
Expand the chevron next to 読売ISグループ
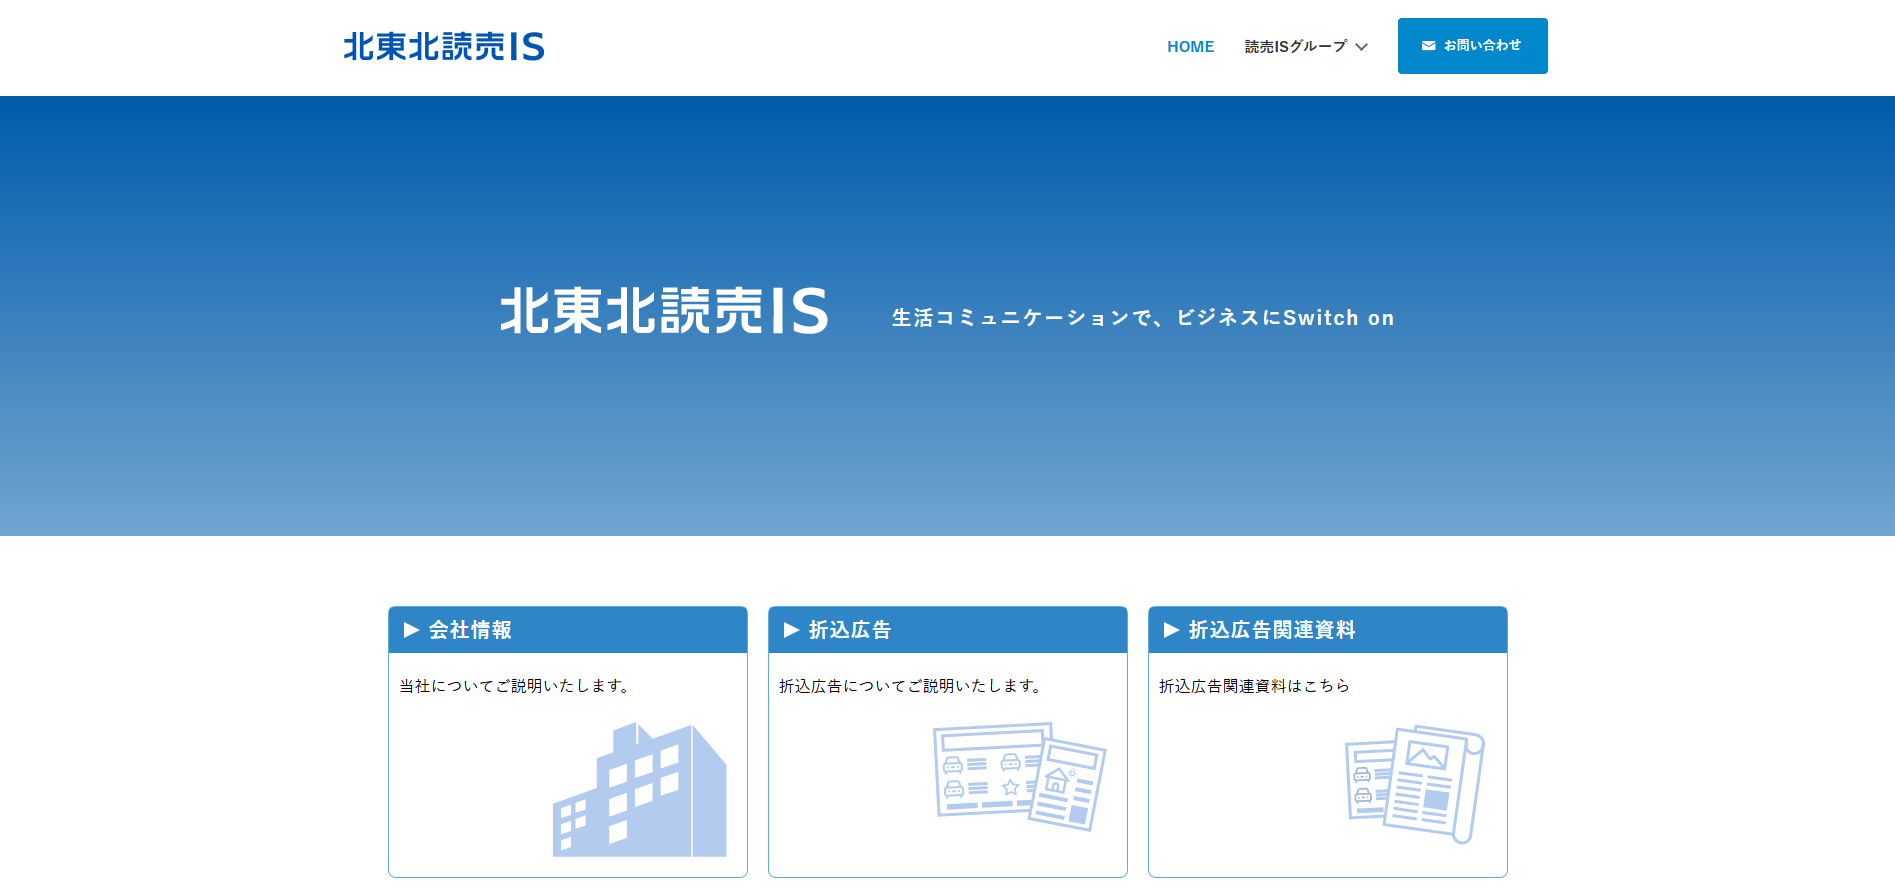pyautogui.click(x=1361, y=47)
